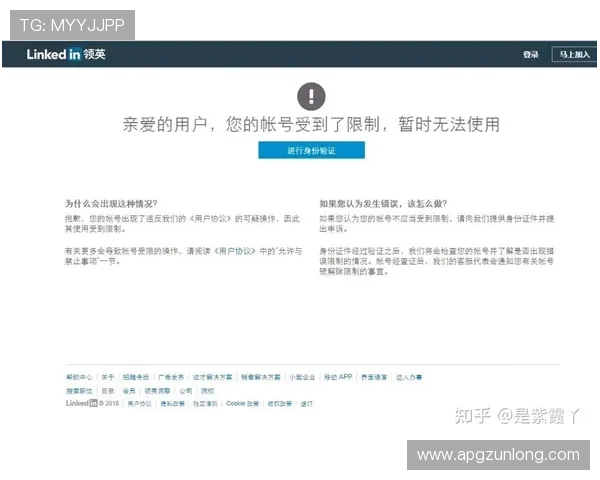Click the 进行身份验证 blue button
The width and height of the screenshot is (600, 480).
311,150
